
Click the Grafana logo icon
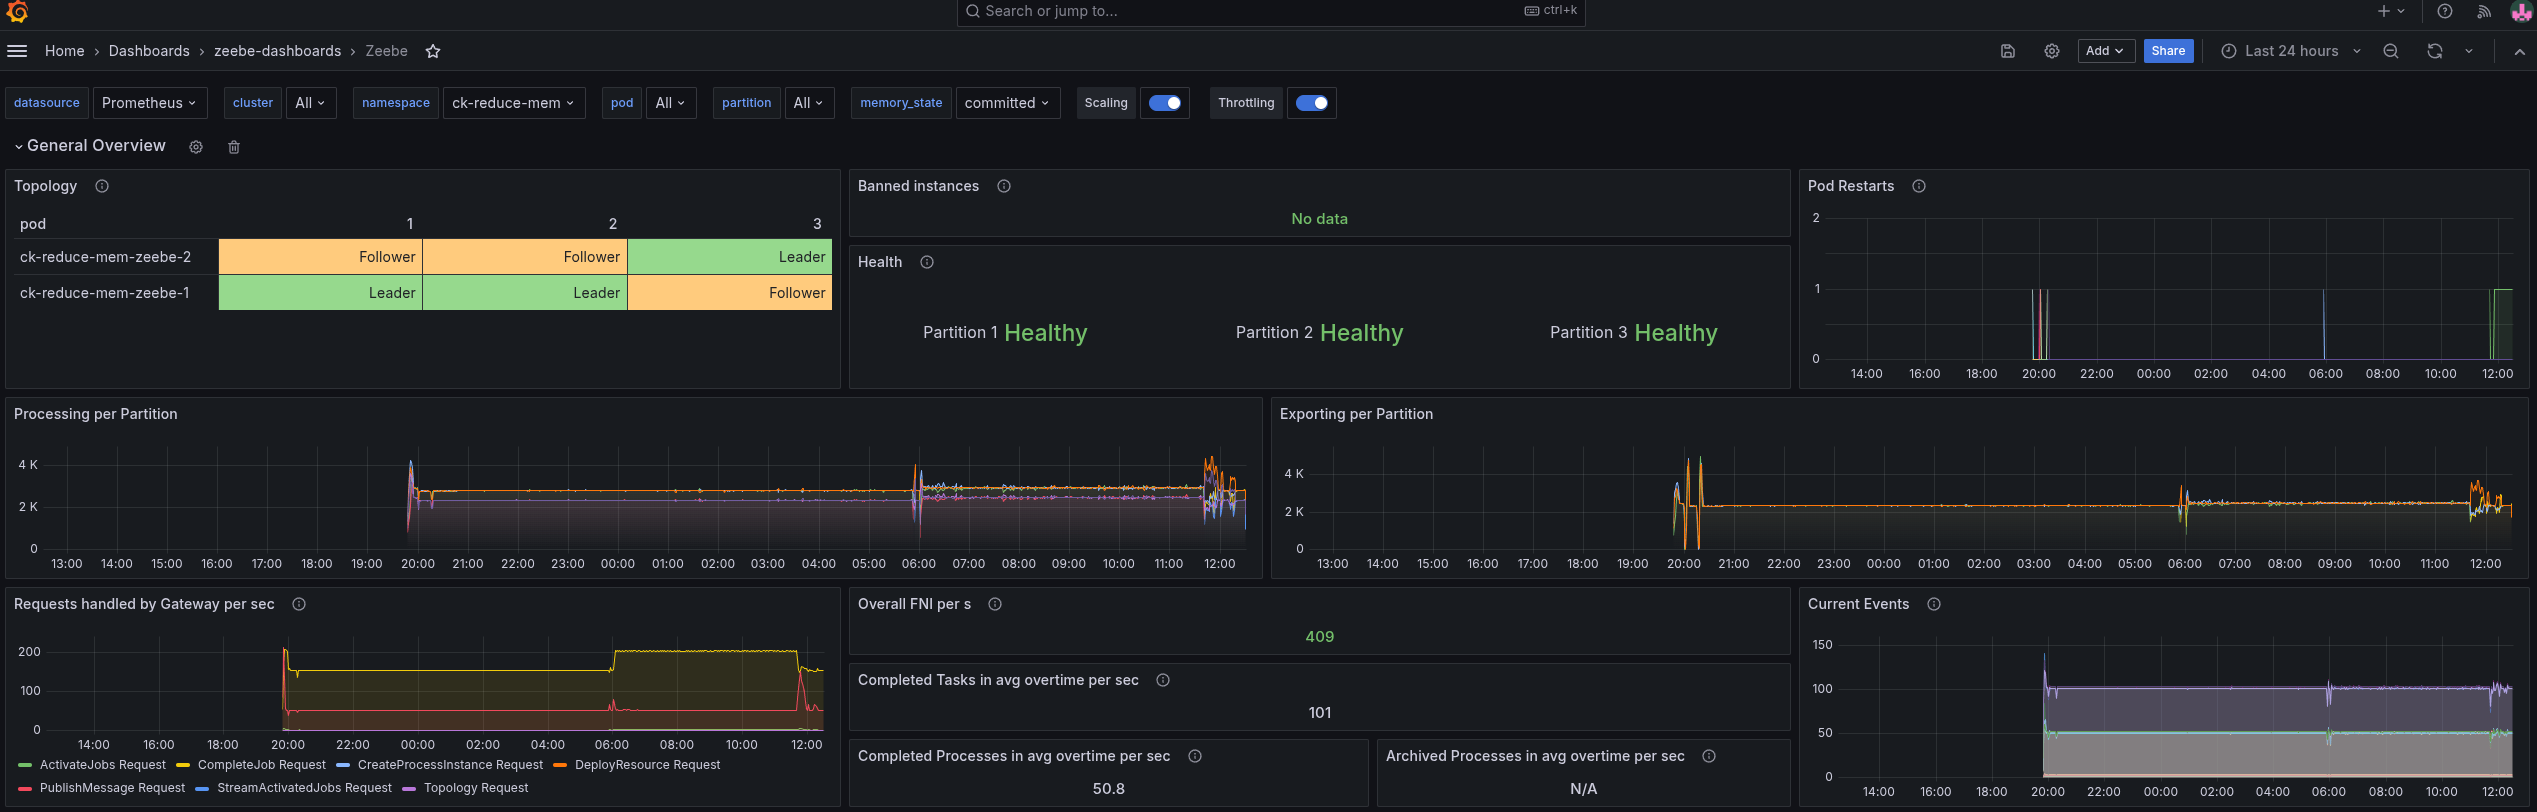click(17, 12)
